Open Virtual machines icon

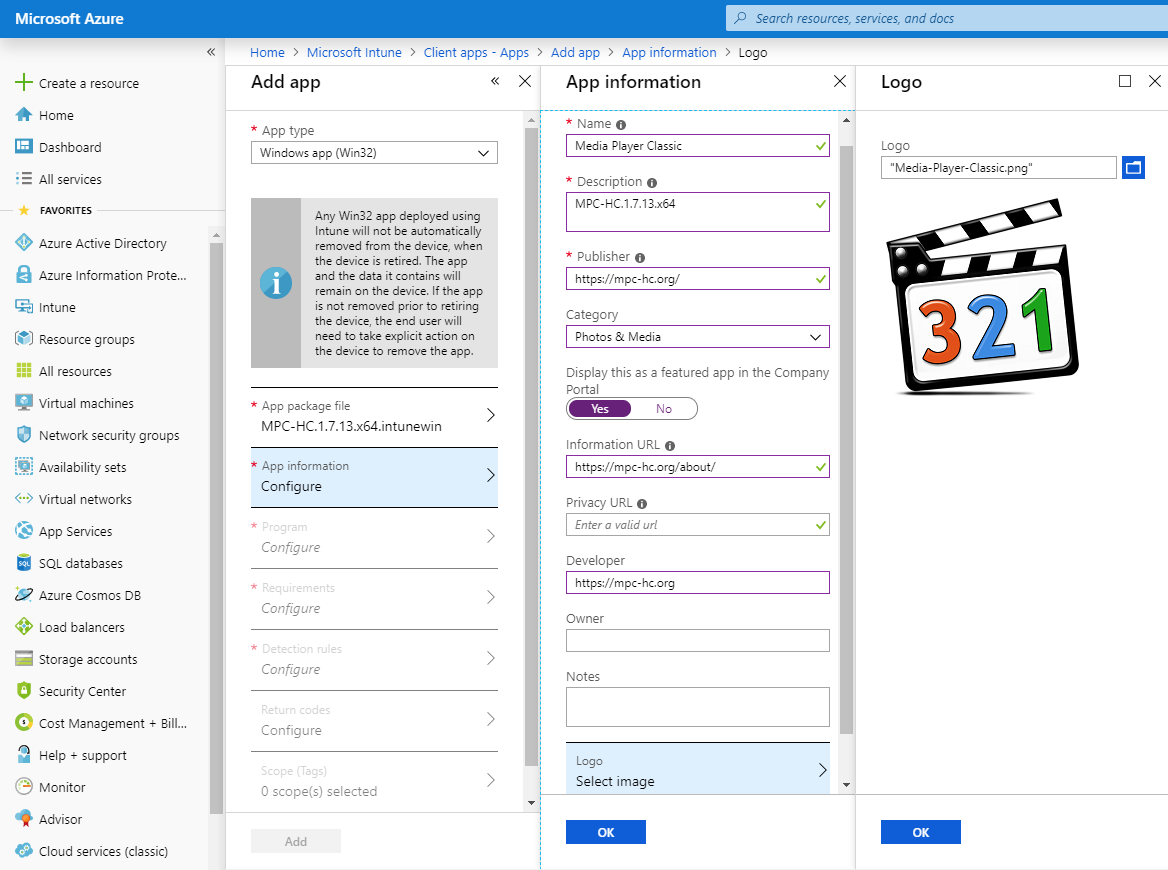click(24, 403)
